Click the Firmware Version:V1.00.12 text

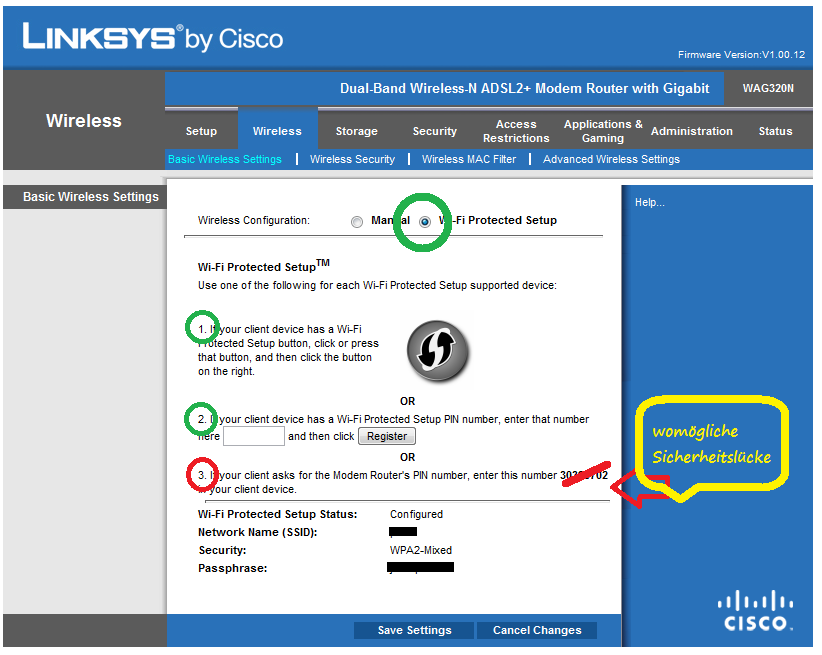[x=741, y=55]
